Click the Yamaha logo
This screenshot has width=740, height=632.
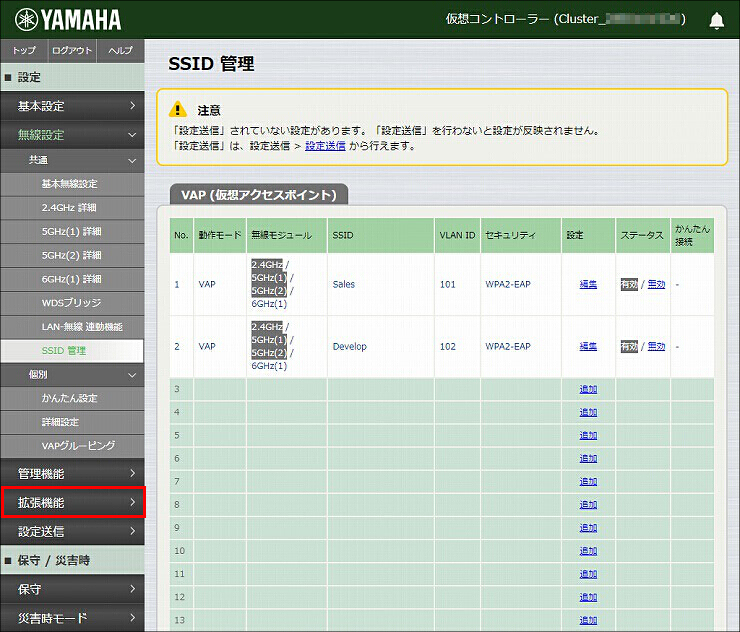click(68, 20)
